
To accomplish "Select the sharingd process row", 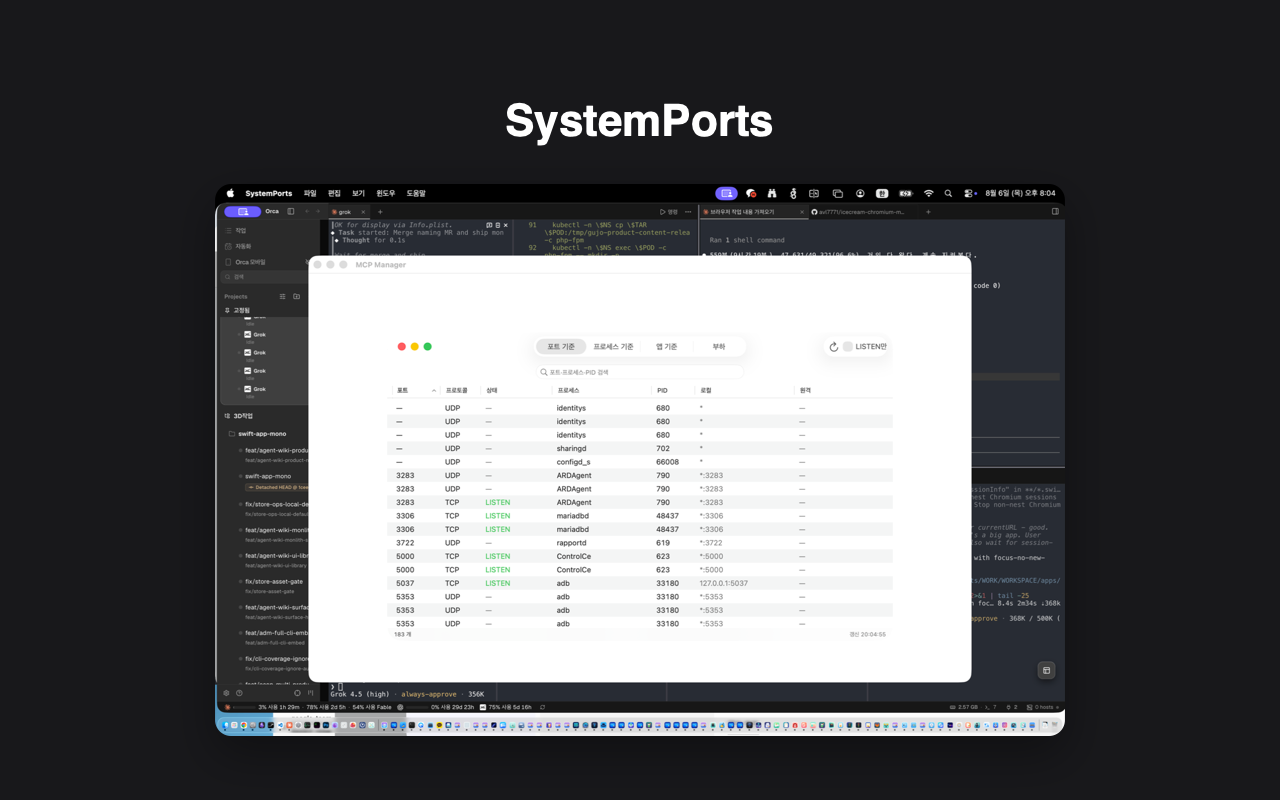I will (x=640, y=449).
